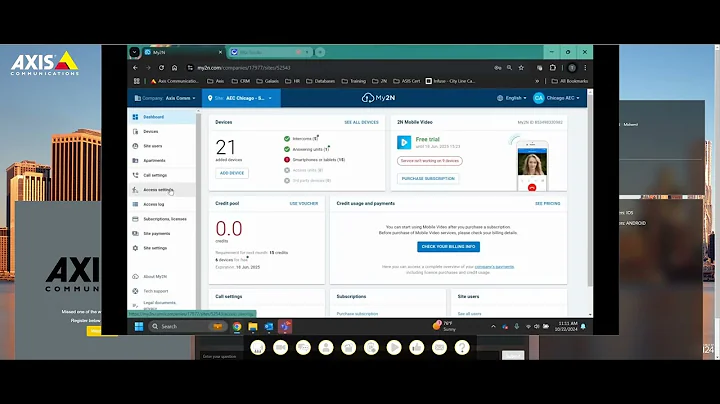Click the SEE PRICING link
720x404 pixels.
(x=547, y=203)
